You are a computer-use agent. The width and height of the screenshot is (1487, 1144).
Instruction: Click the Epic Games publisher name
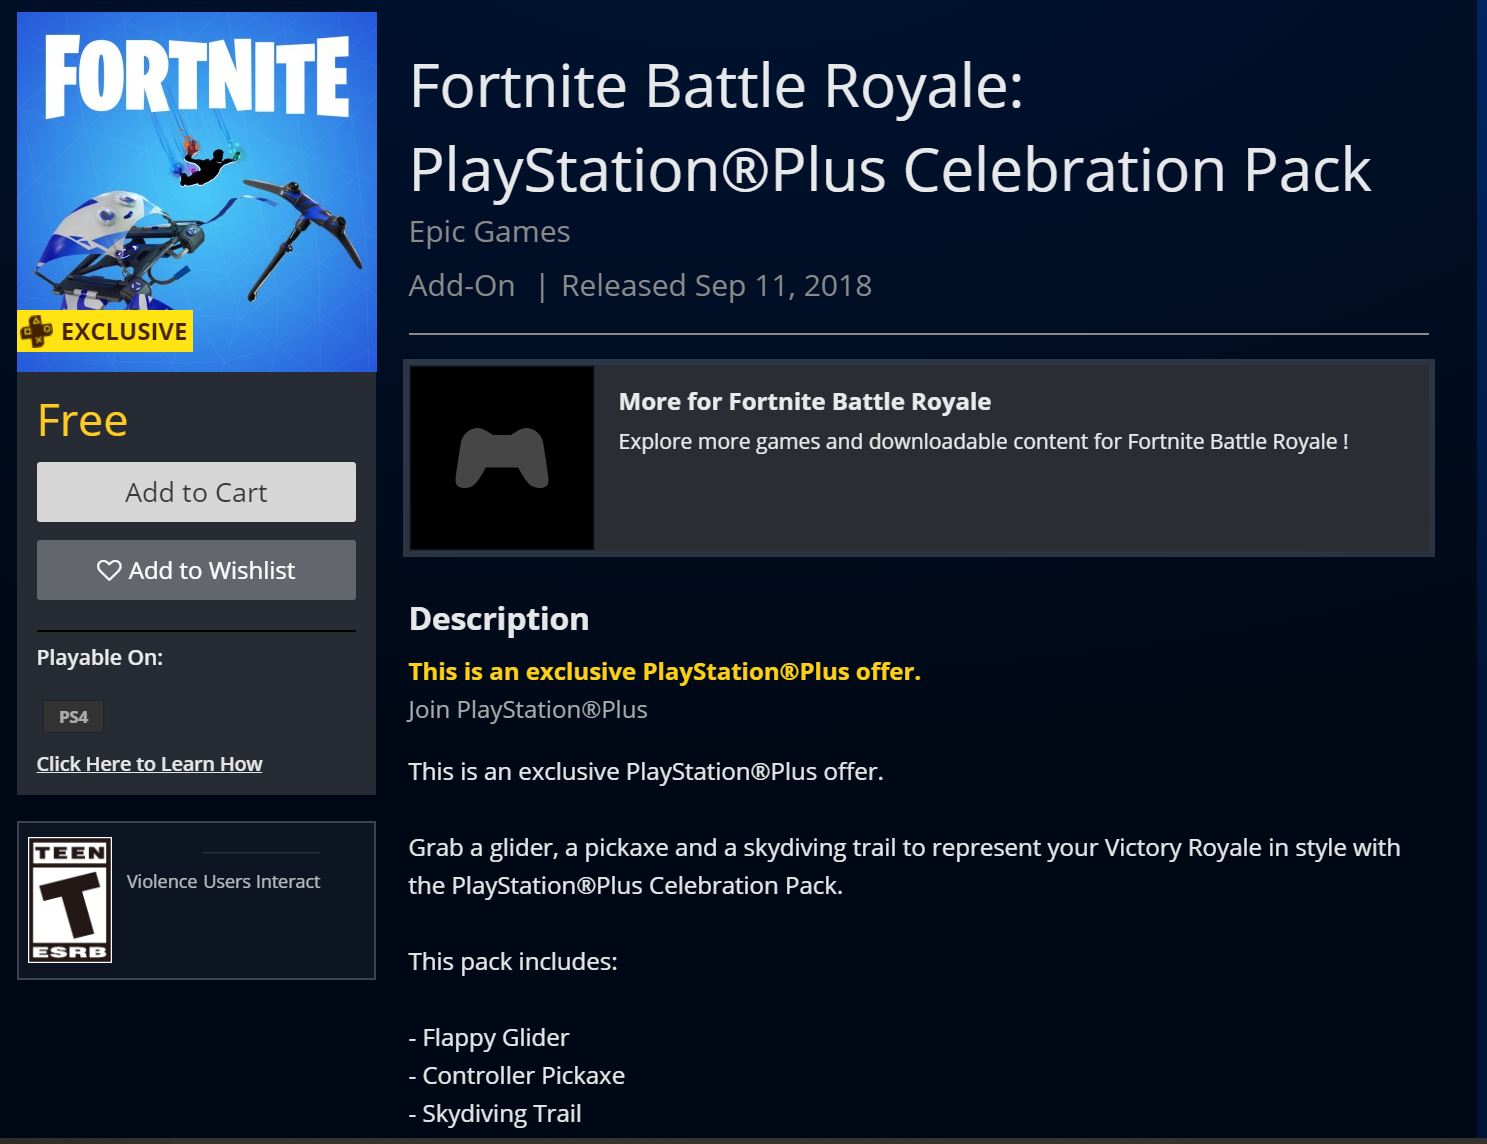tap(490, 231)
